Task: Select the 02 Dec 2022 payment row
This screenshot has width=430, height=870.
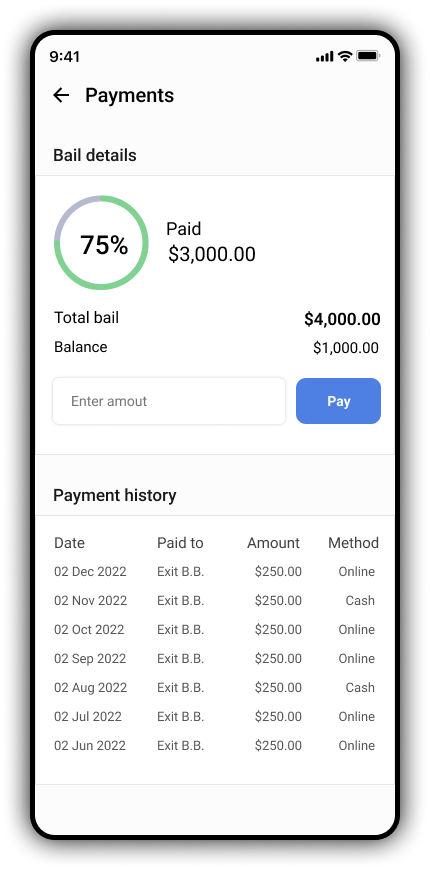Action: 214,571
